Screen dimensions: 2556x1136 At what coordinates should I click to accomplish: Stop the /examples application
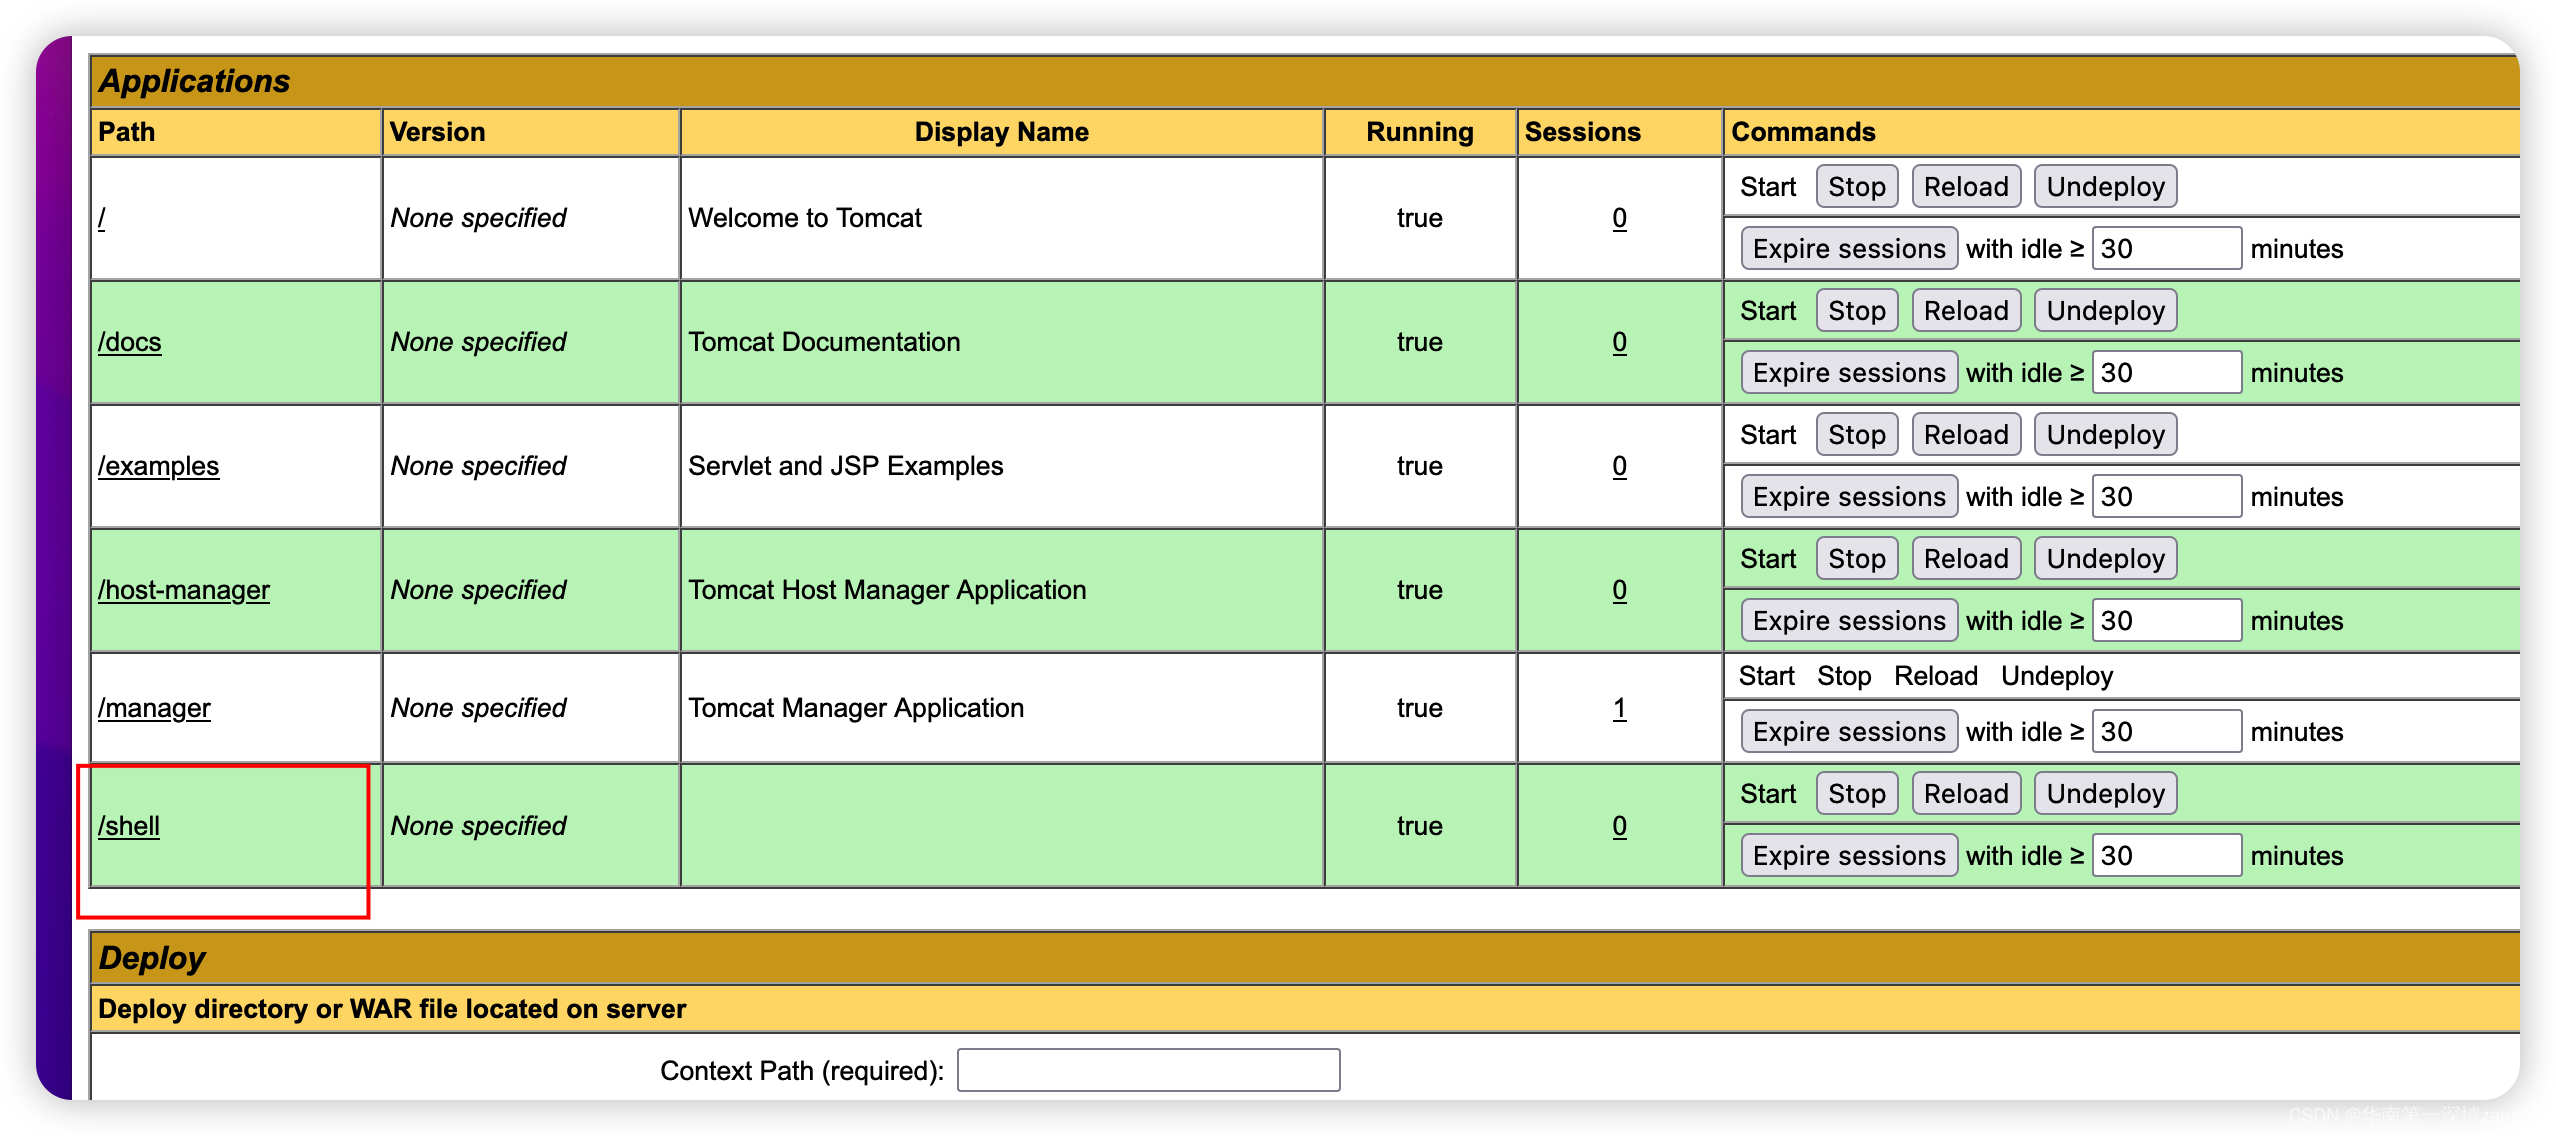click(1856, 435)
